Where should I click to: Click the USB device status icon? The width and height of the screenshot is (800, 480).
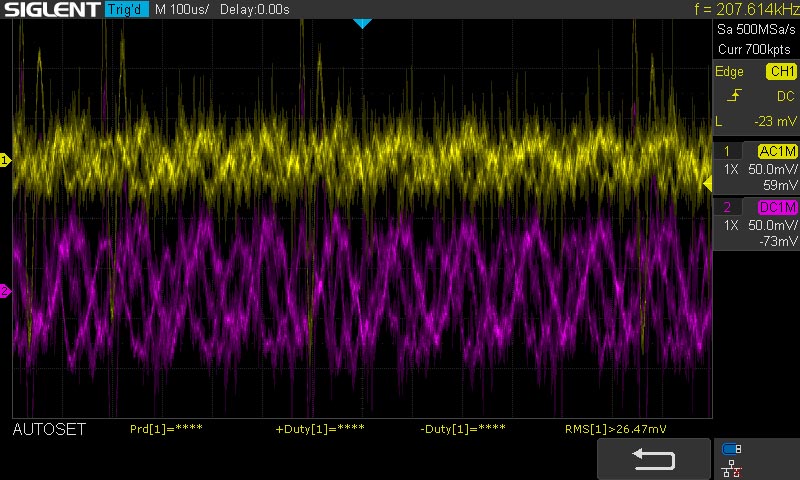tap(732, 449)
